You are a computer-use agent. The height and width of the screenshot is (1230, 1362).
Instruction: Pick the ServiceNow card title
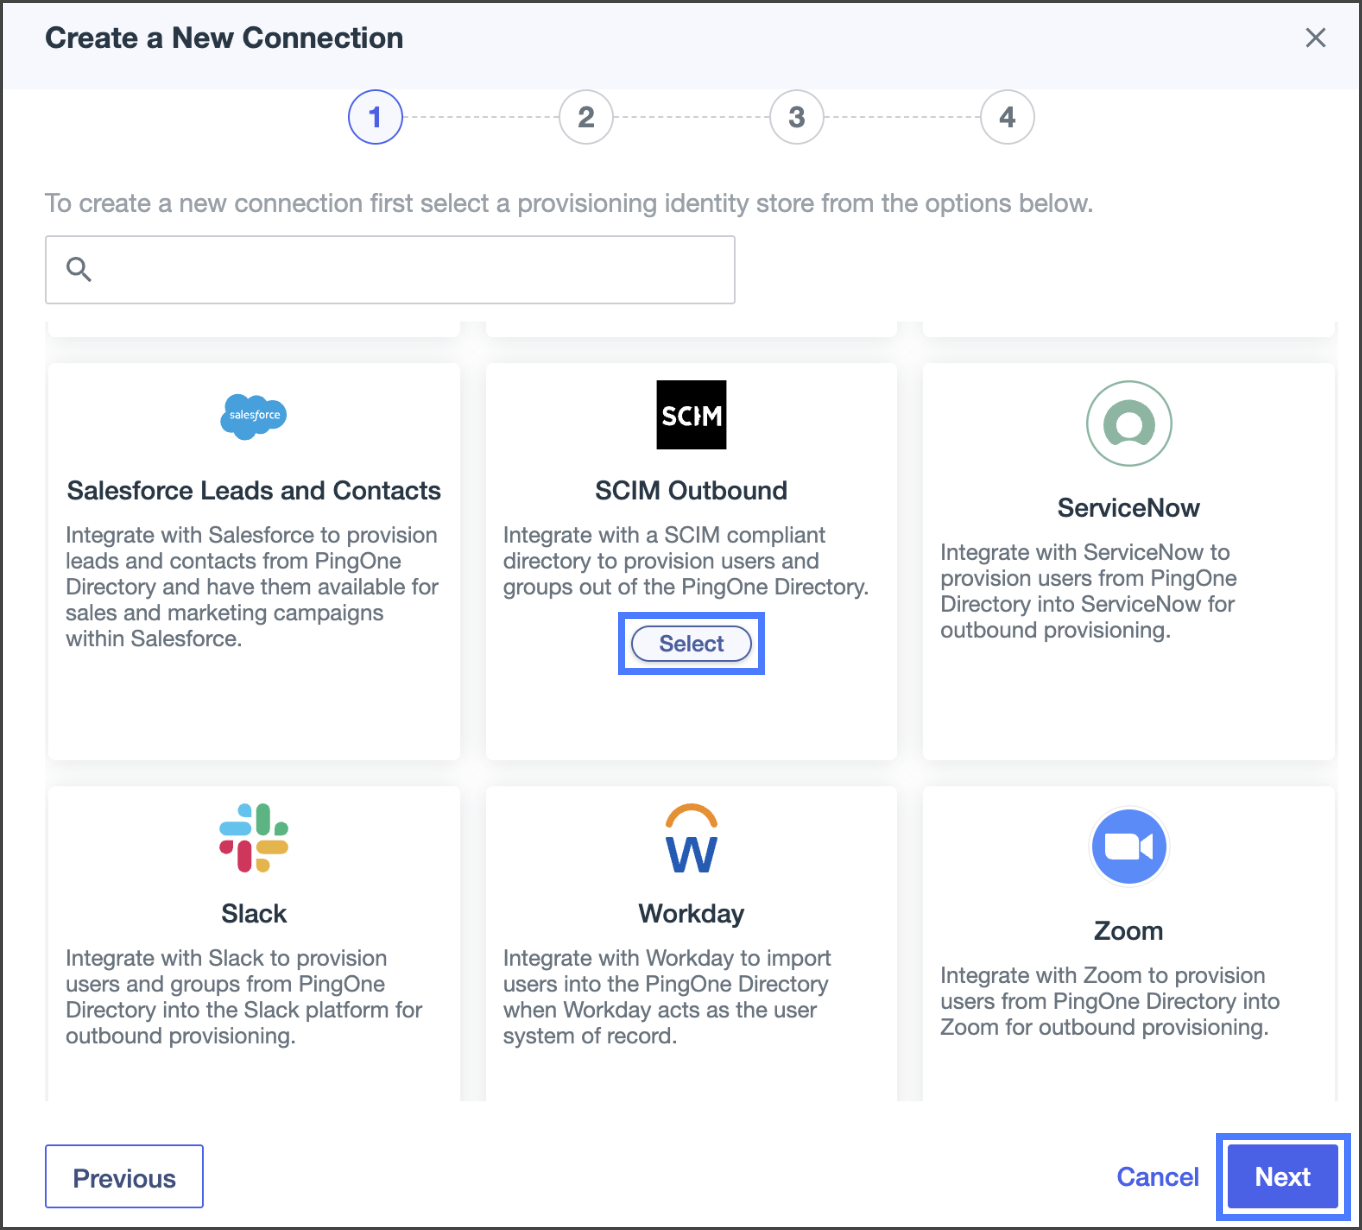(1128, 508)
